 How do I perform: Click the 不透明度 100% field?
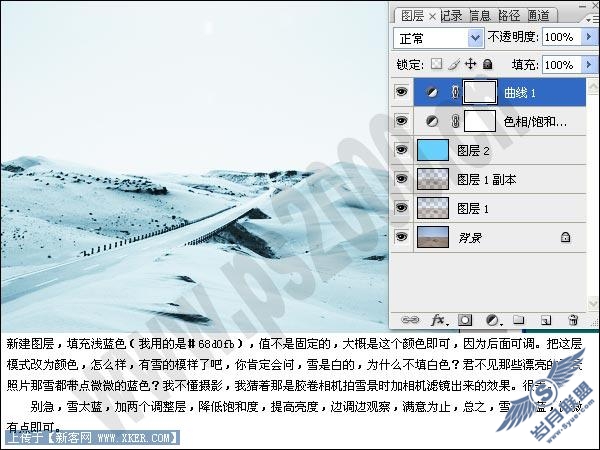pos(561,37)
